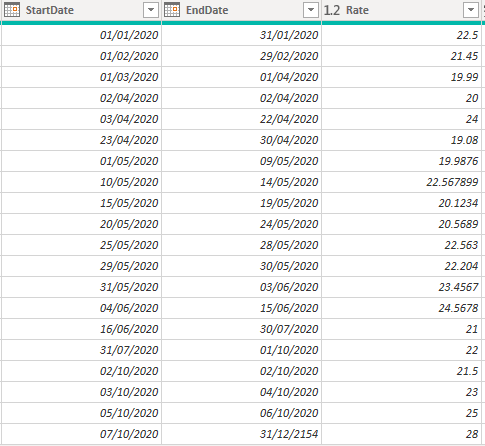Select StartDate cell 31/07/2020
The height and width of the screenshot is (446, 485).
(x=81, y=350)
